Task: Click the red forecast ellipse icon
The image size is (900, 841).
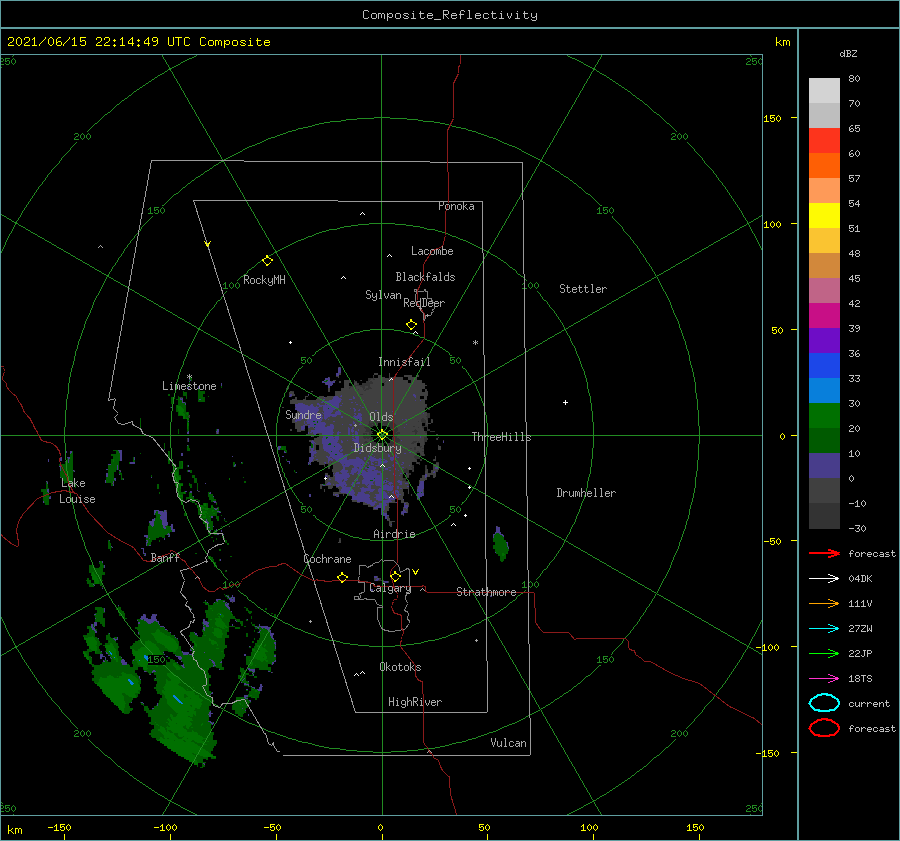Action: pos(824,728)
